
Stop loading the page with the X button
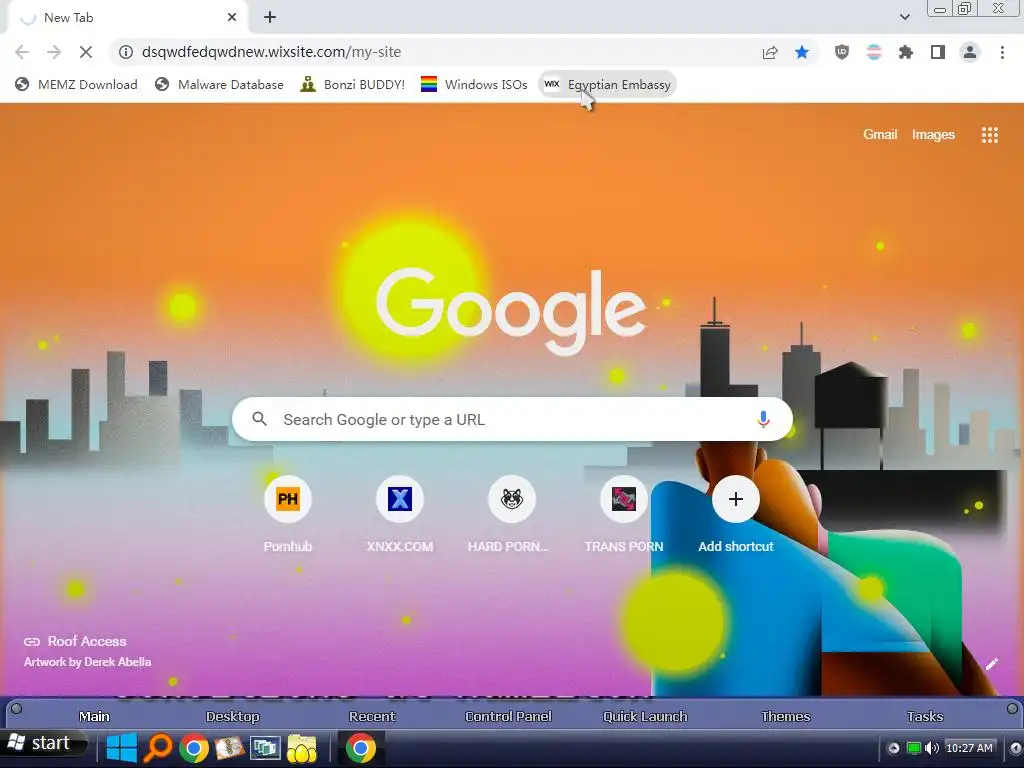pos(86,52)
